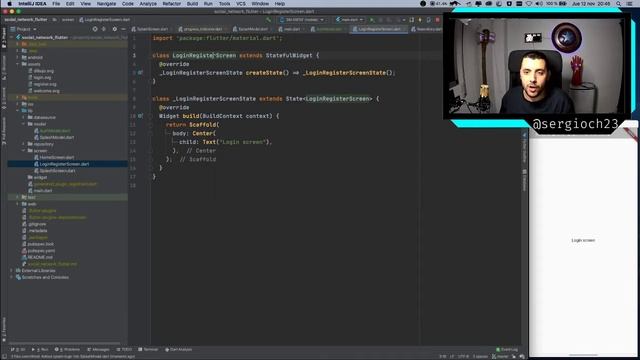Click the green Run button in the toolbar
Screen dimensions: 640x360
click(372, 20)
